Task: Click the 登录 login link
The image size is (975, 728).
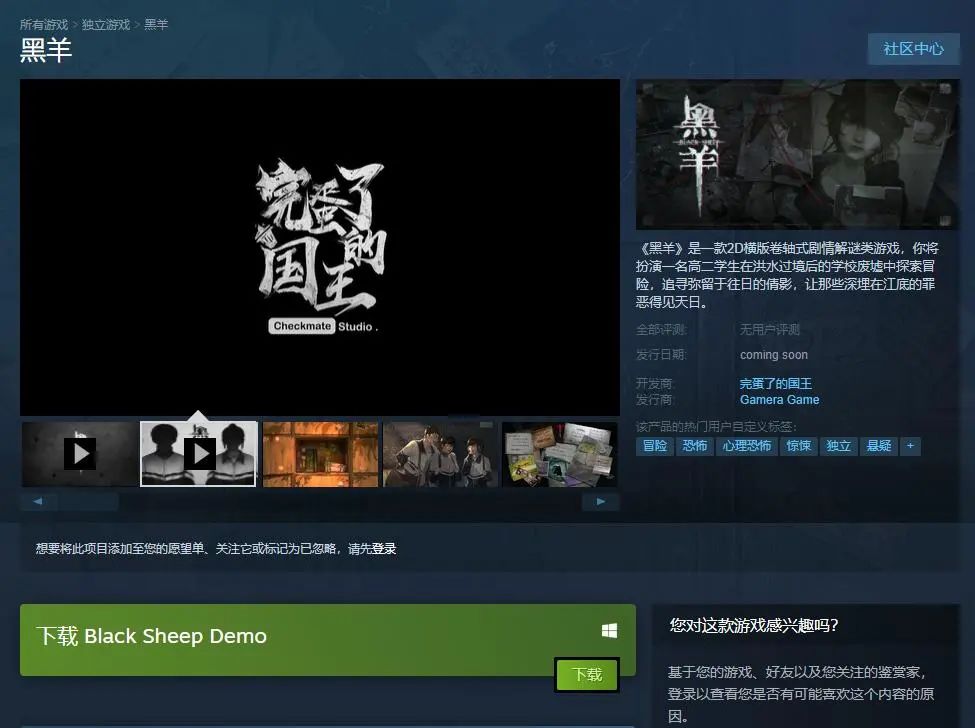Action: (x=386, y=548)
